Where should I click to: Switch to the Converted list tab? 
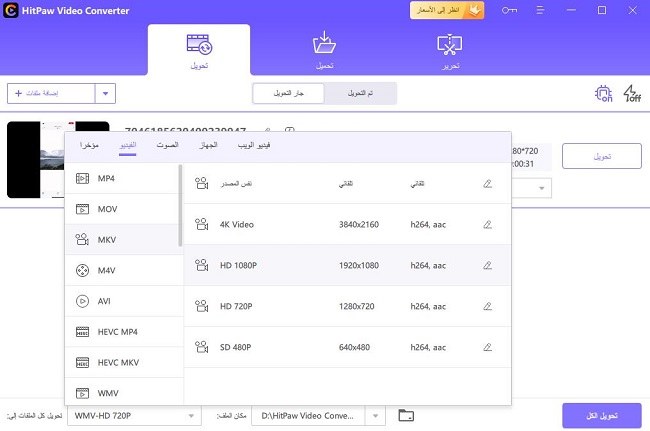[x=360, y=93]
